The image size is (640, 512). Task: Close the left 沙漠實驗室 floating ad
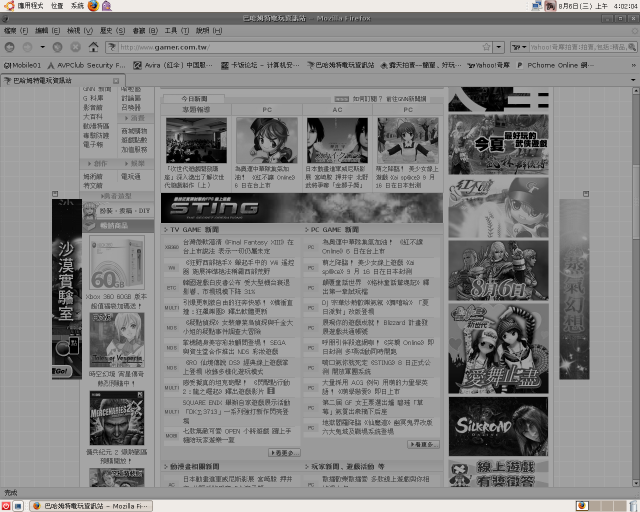(x=55, y=194)
